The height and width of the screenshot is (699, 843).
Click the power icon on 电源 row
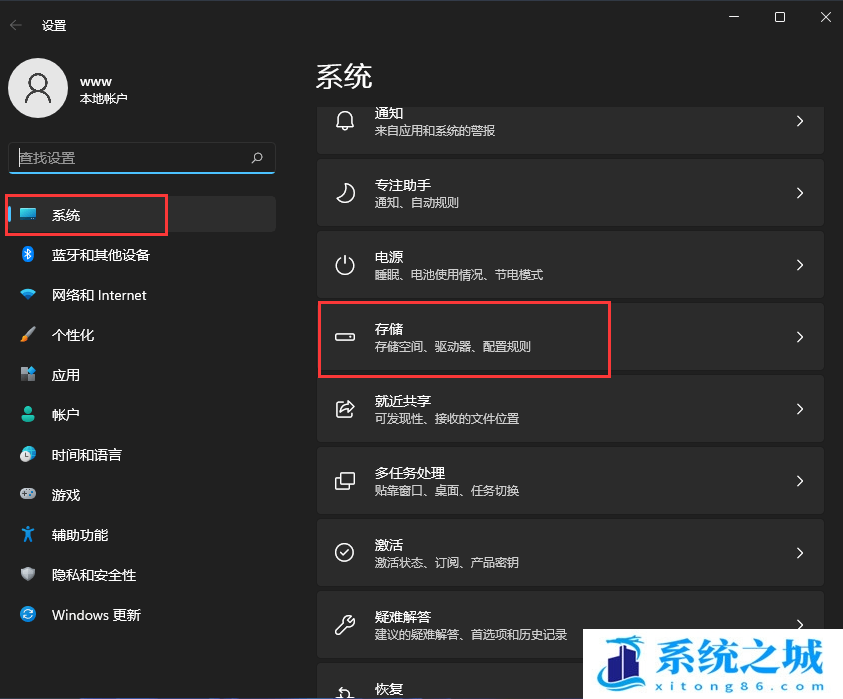[345, 265]
